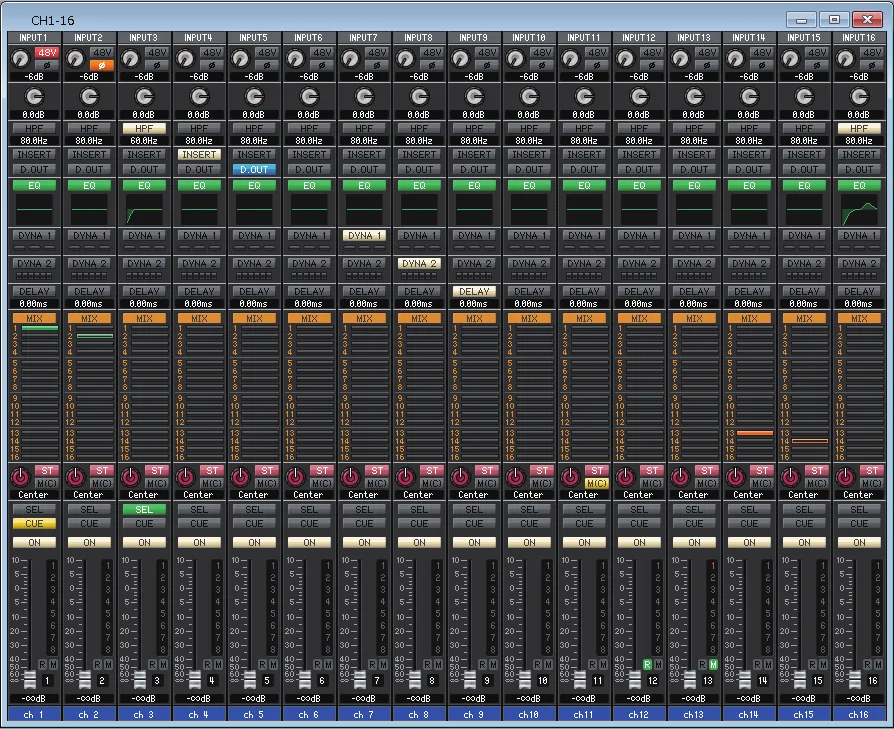Toggle the ST button on INPUT10
Image resolution: width=894 pixels, height=729 pixels.
point(542,470)
